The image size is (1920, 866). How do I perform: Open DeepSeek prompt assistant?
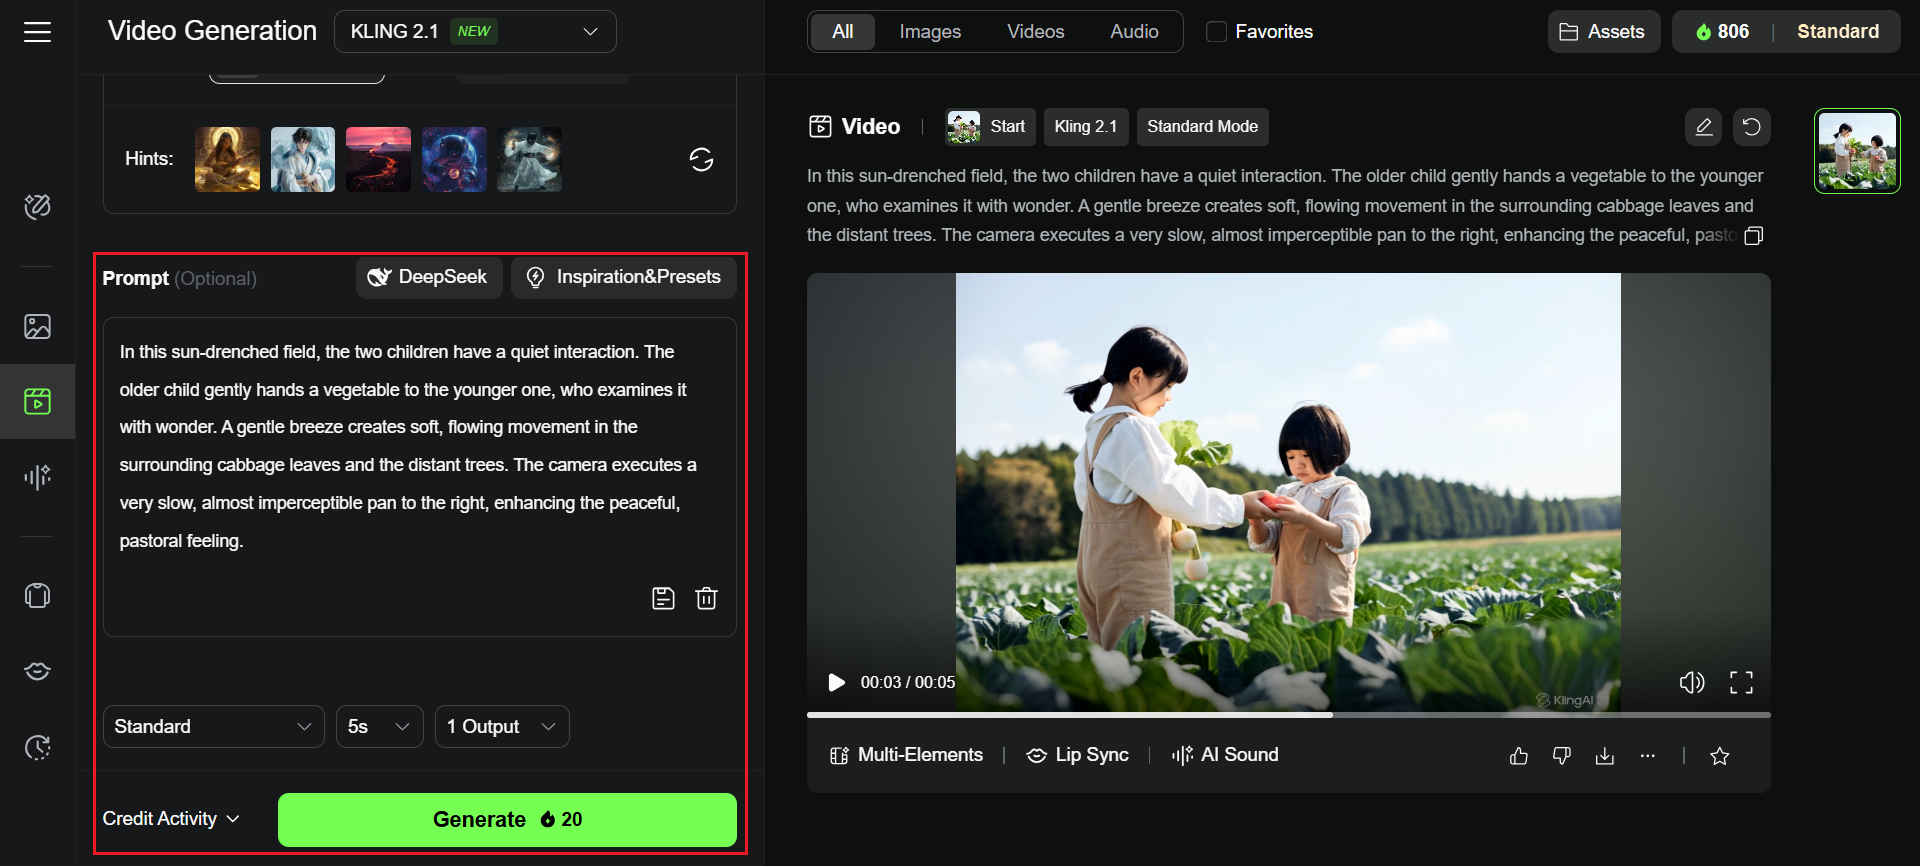coord(429,277)
